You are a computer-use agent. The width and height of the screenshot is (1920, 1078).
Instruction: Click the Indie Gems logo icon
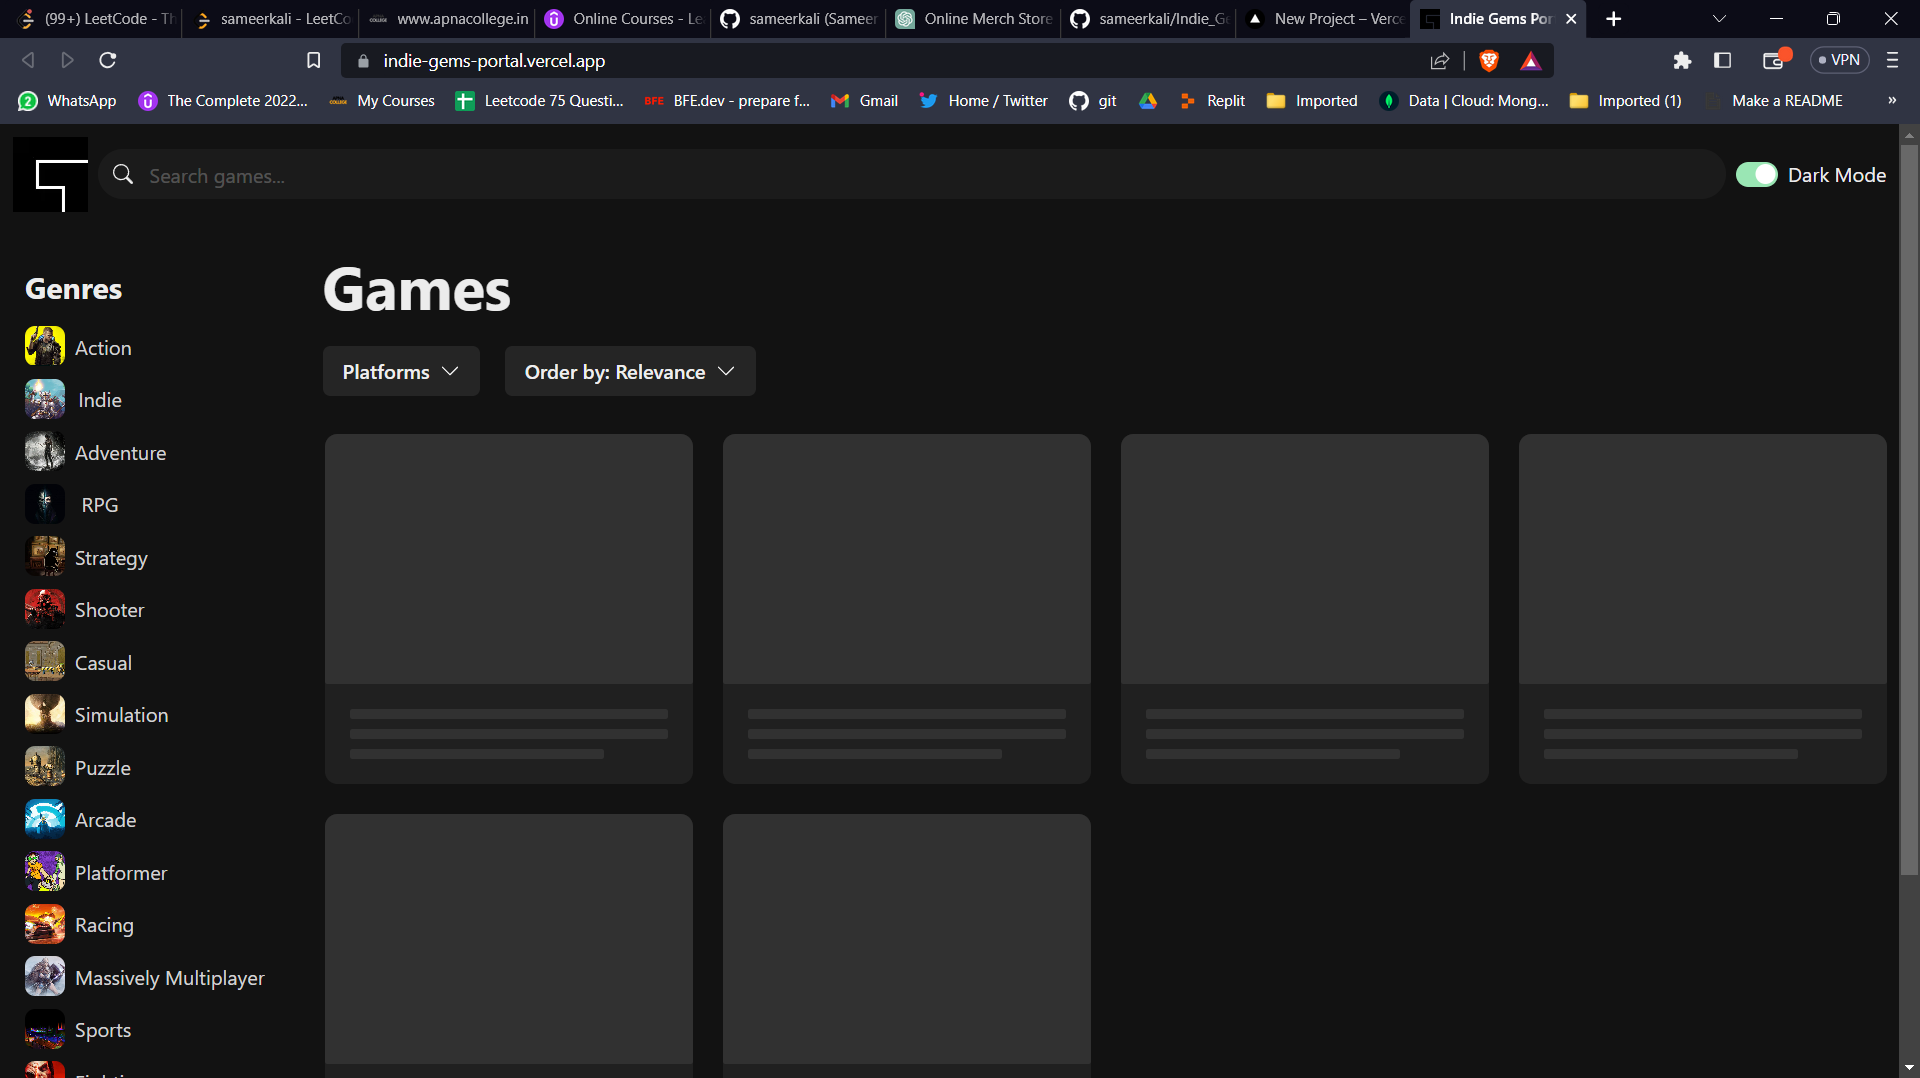pyautogui.click(x=50, y=175)
